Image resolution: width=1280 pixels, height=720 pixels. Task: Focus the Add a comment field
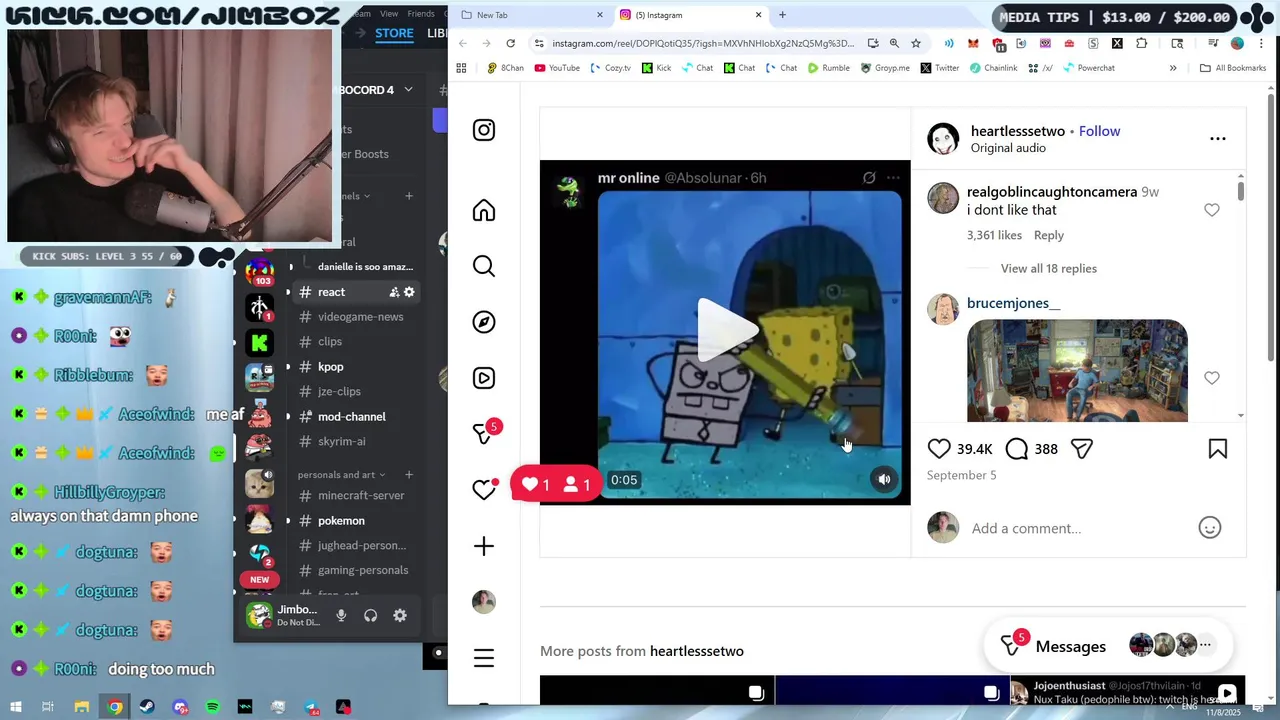(x=1079, y=528)
